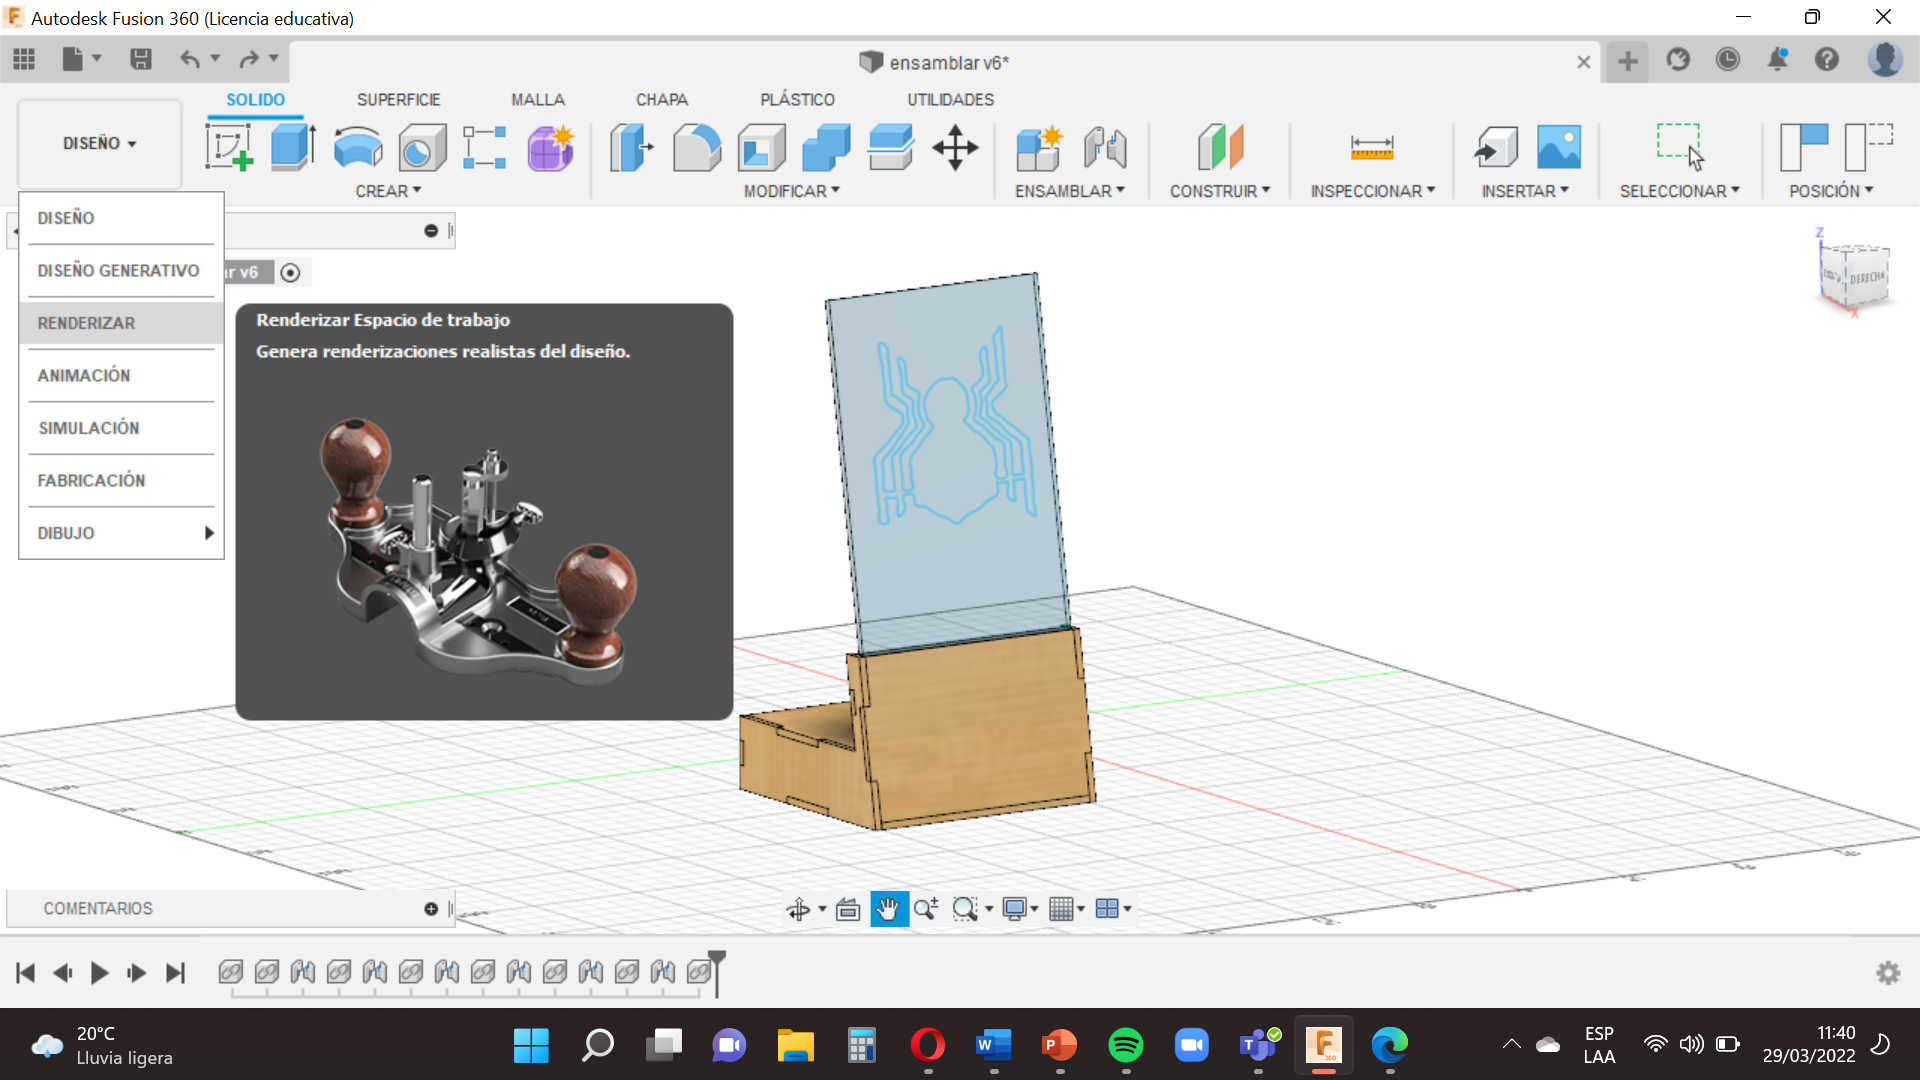Switch to the PLÁSTICO tab

(797, 100)
